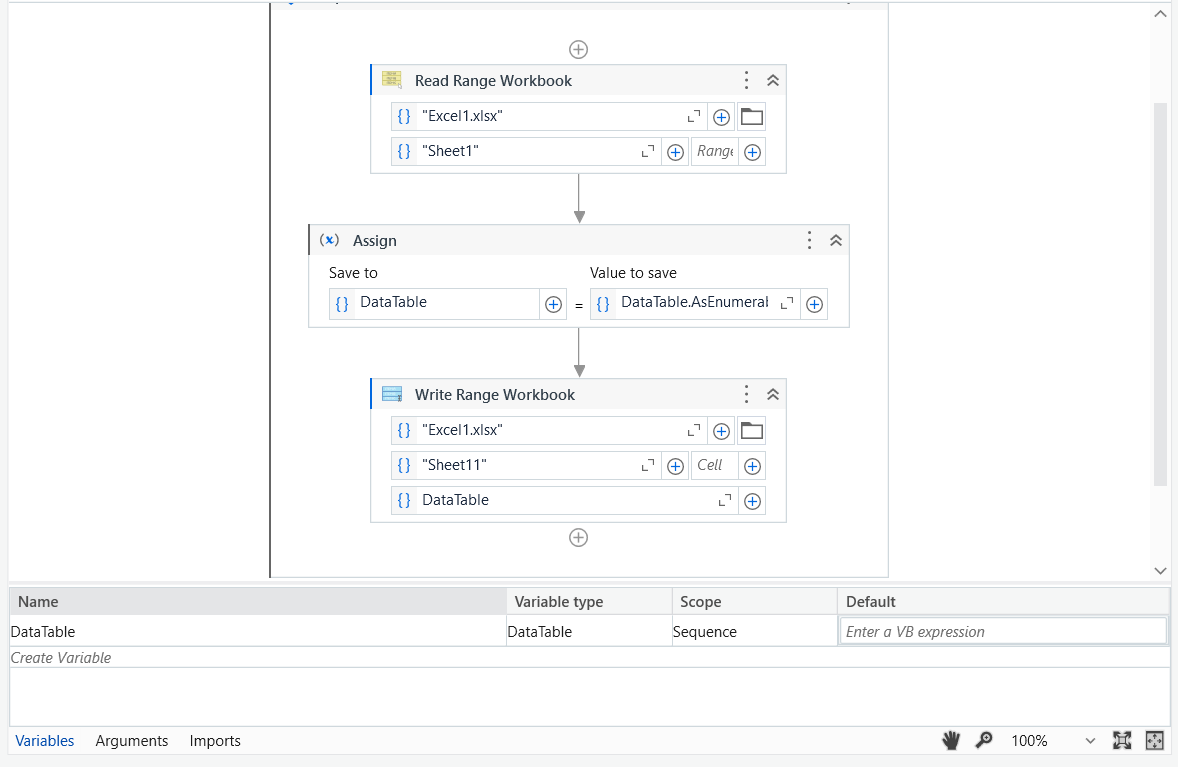Click Create Variable row
The image size is (1178, 767).
tap(589, 657)
